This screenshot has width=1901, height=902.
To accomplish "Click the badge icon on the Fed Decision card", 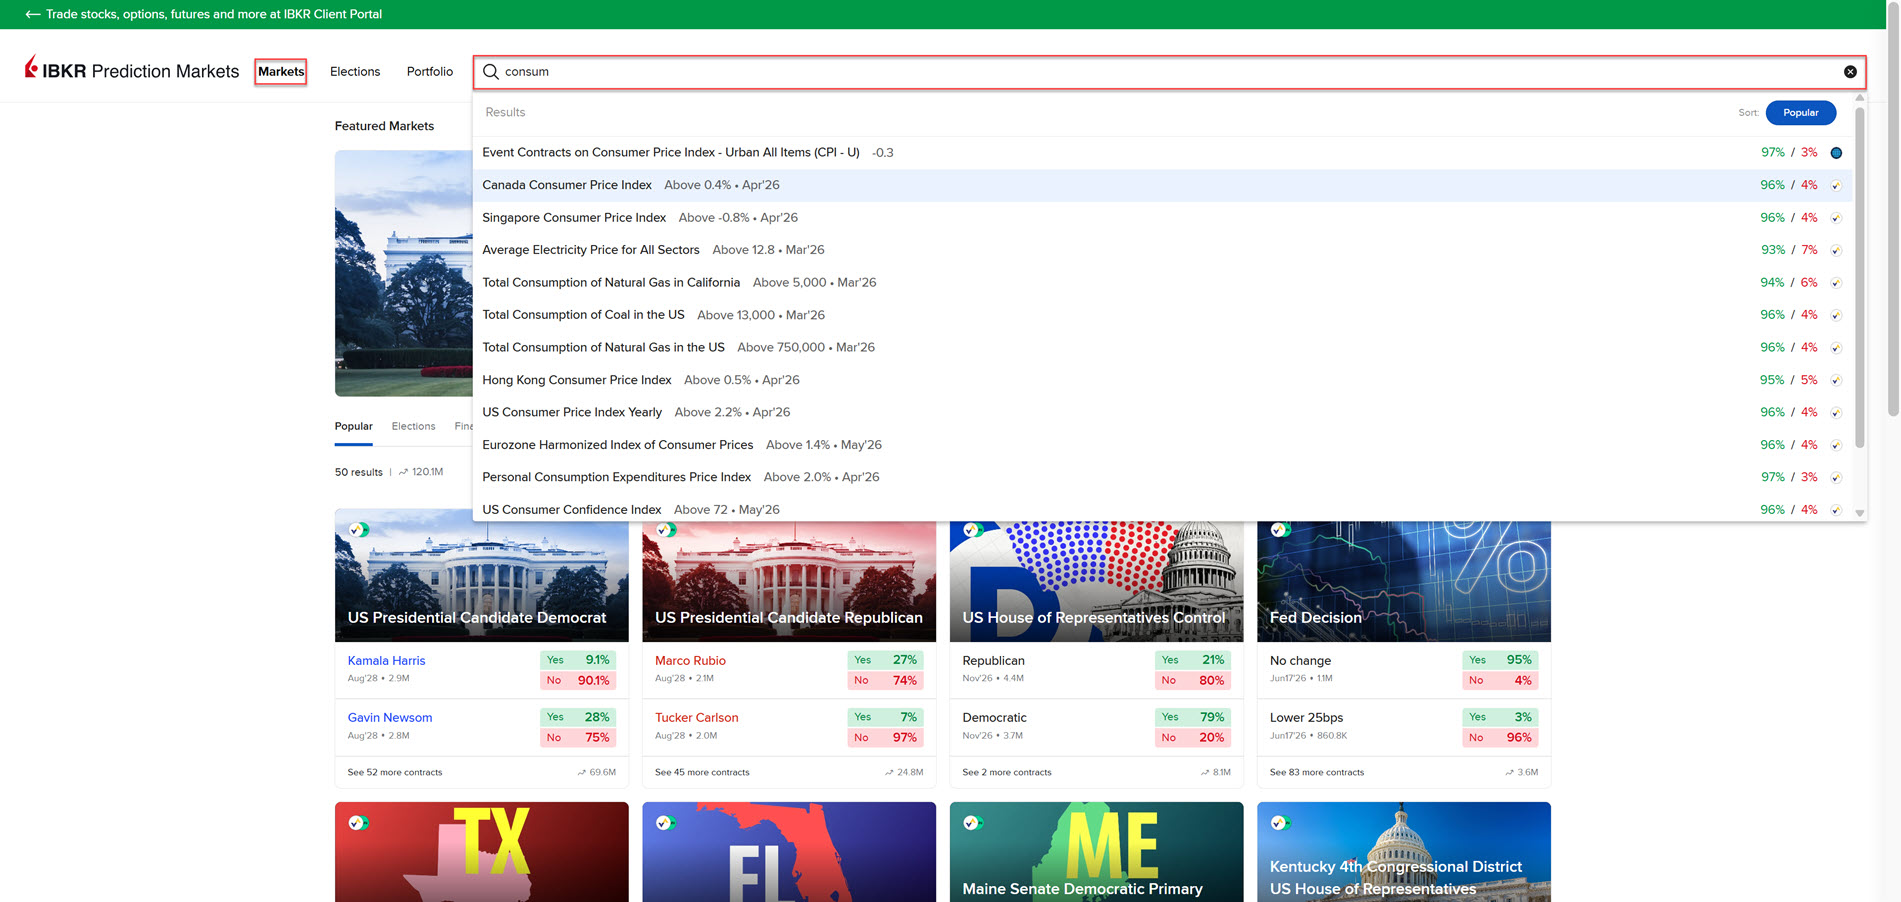I will (1280, 530).
